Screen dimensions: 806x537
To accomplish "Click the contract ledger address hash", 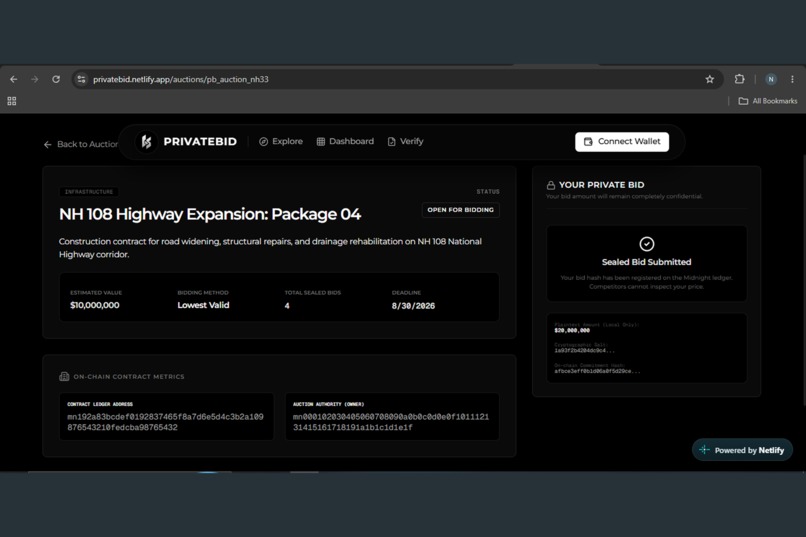I will 165,422.
